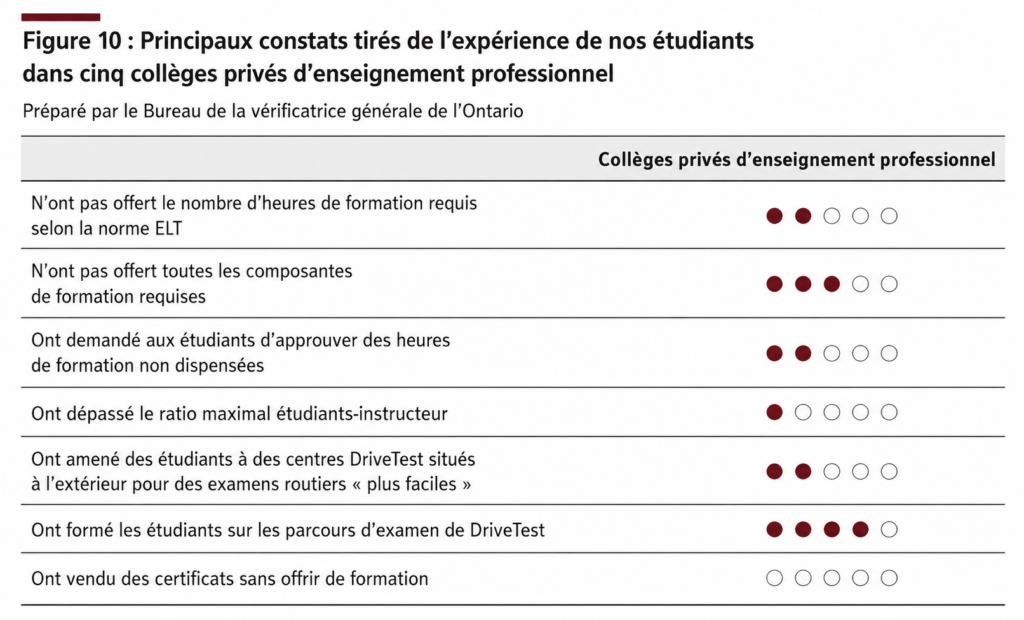Click second empty circle in ratio étudiants-instructeur row
The height and width of the screenshot is (620, 1024).
831,412
